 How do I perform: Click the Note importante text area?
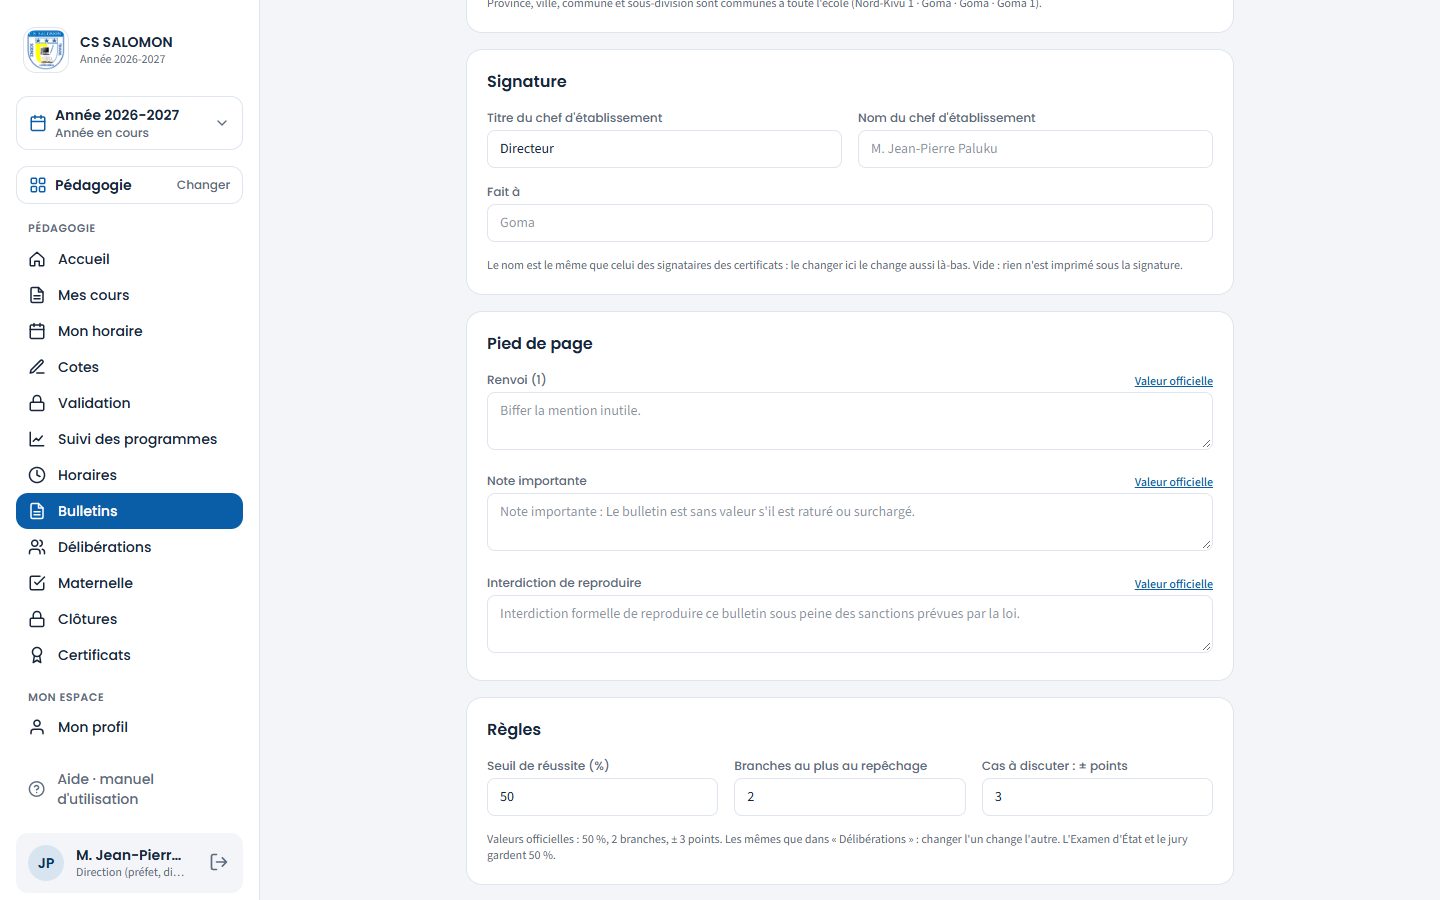coord(850,522)
